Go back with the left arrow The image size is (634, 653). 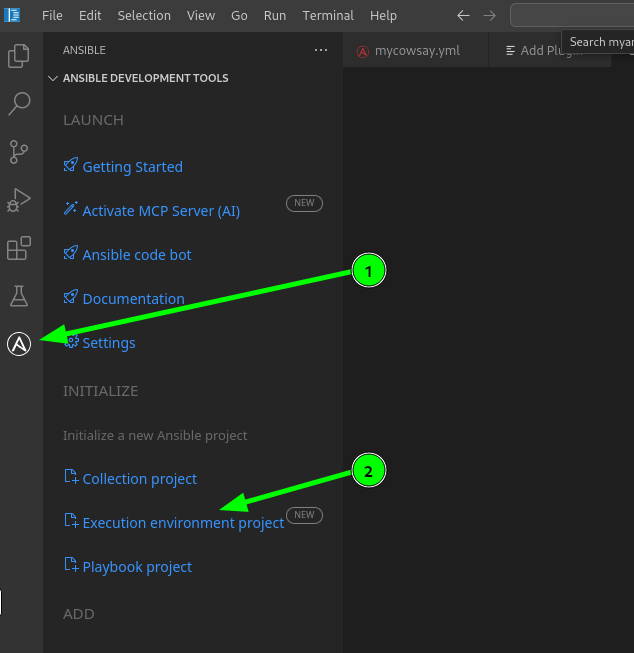tap(463, 16)
